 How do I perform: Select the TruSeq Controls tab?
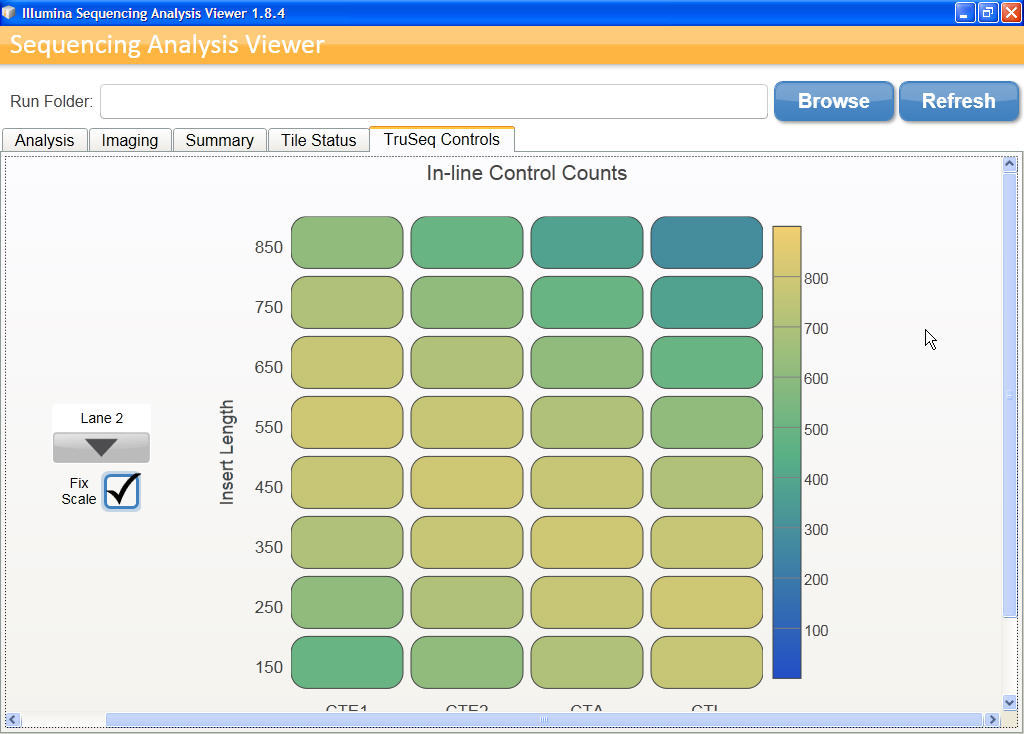click(441, 139)
